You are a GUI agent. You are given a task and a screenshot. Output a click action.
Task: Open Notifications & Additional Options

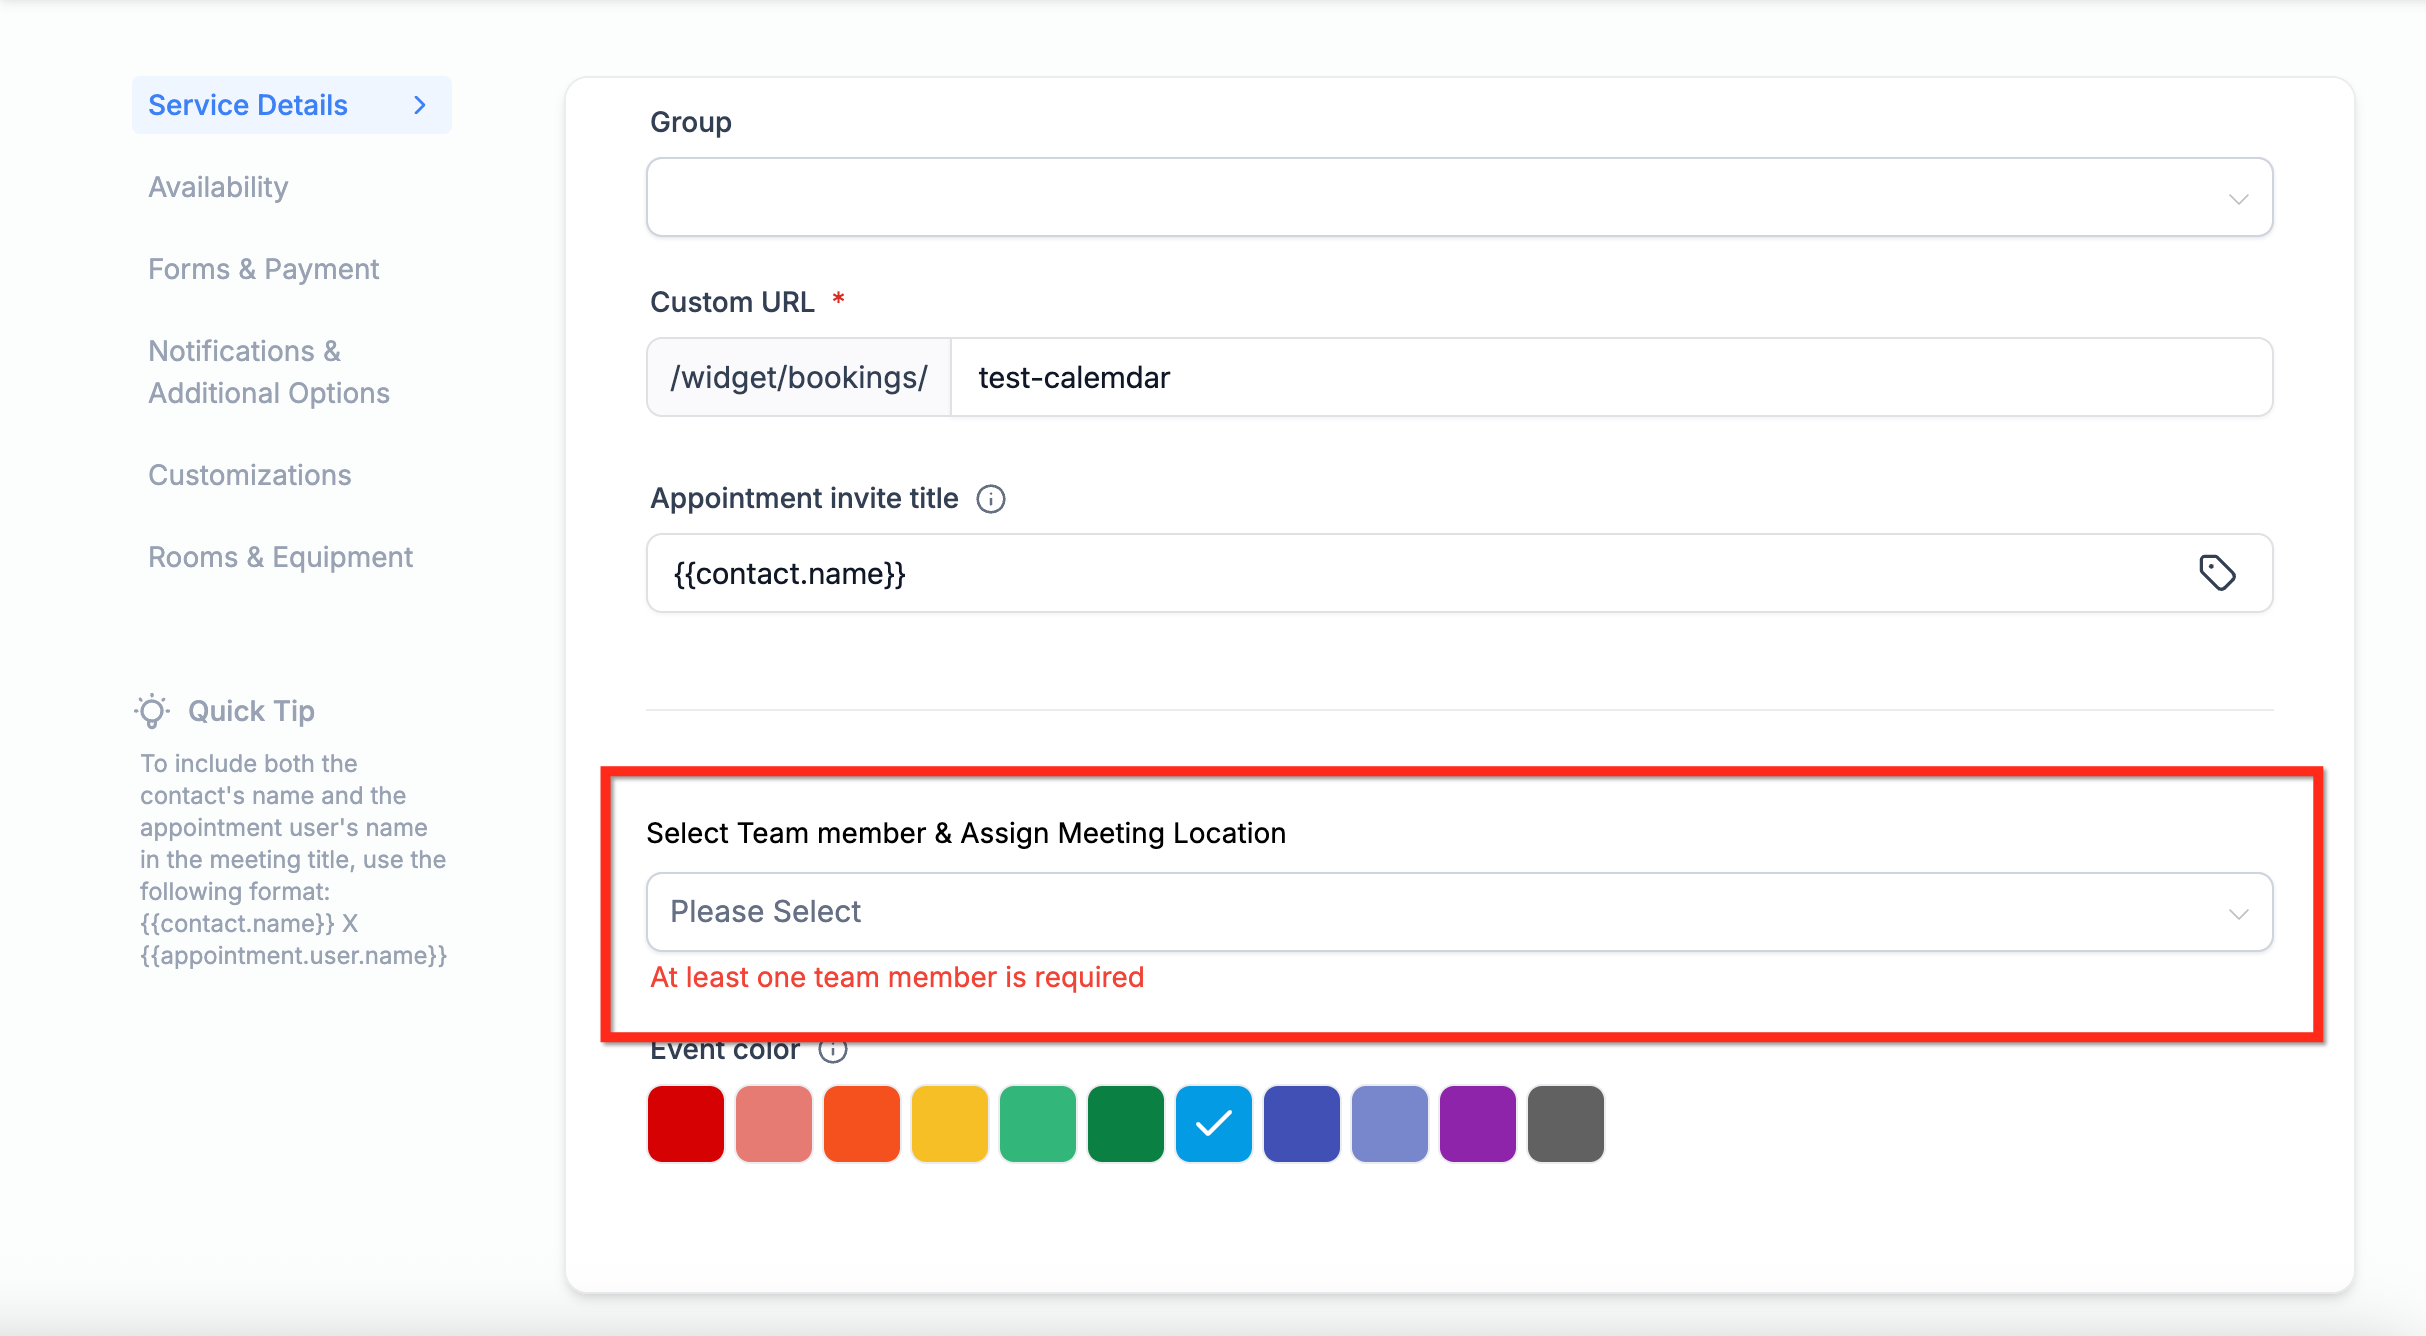point(268,372)
